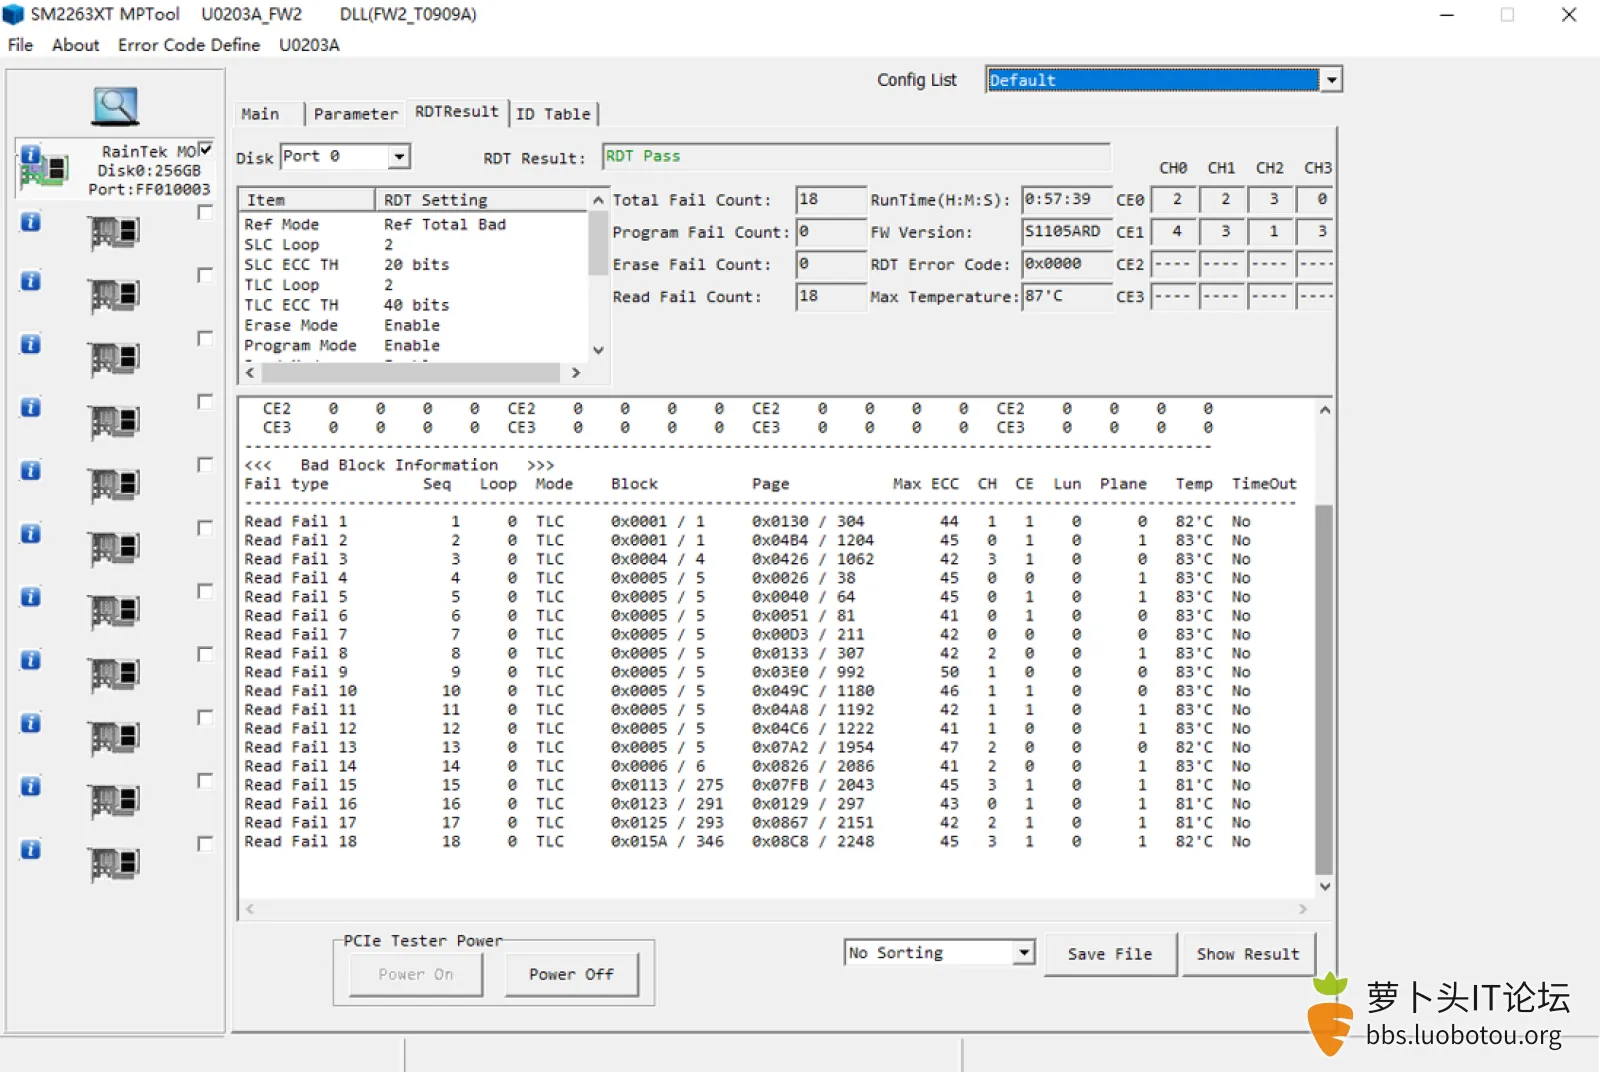
Task: Open the About menu
Action: [x=75, y=45]
